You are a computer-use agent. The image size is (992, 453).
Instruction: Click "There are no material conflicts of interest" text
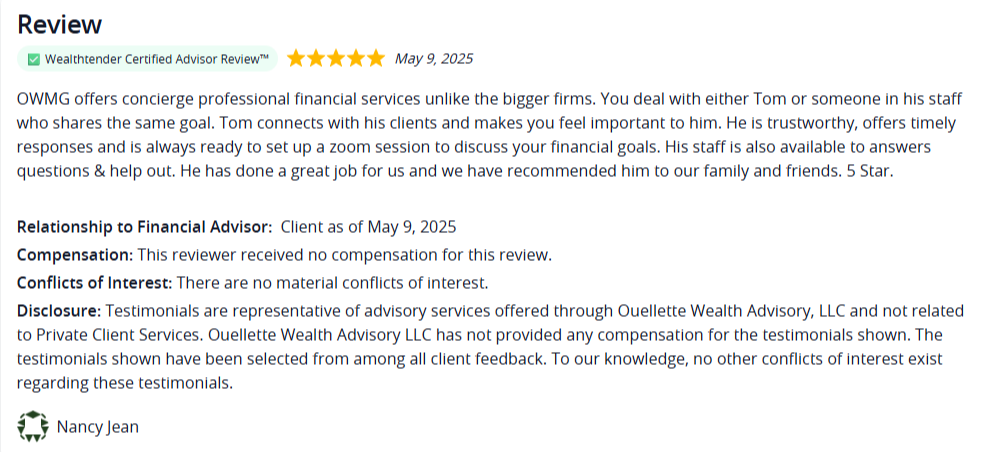332,283
